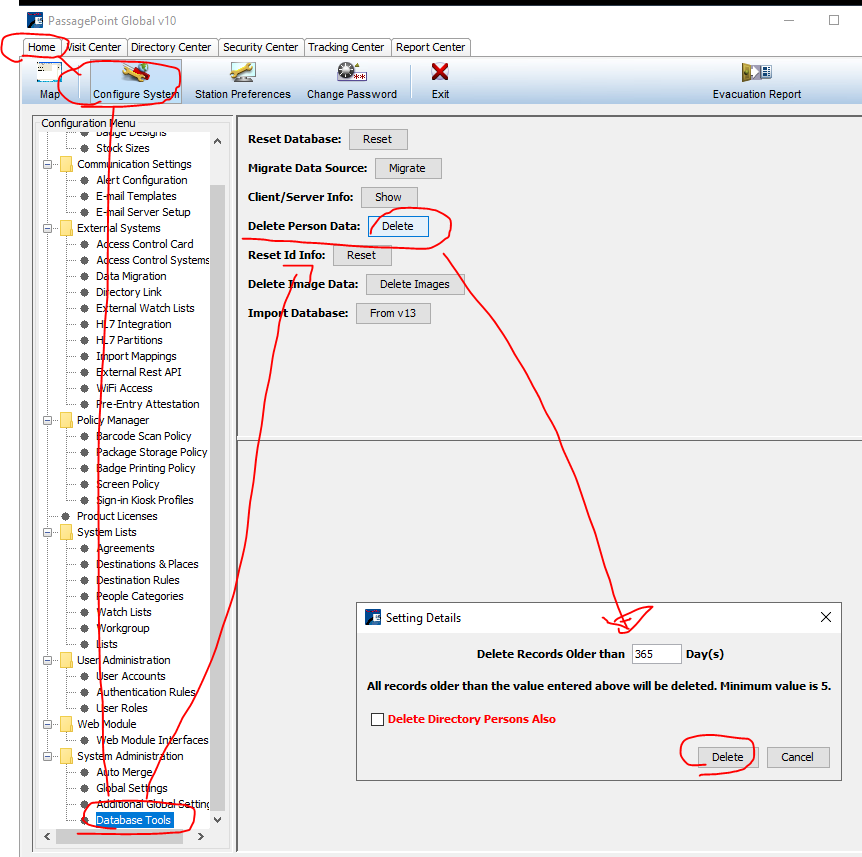Collapse the External Systems tree node

tap(48, 228)
